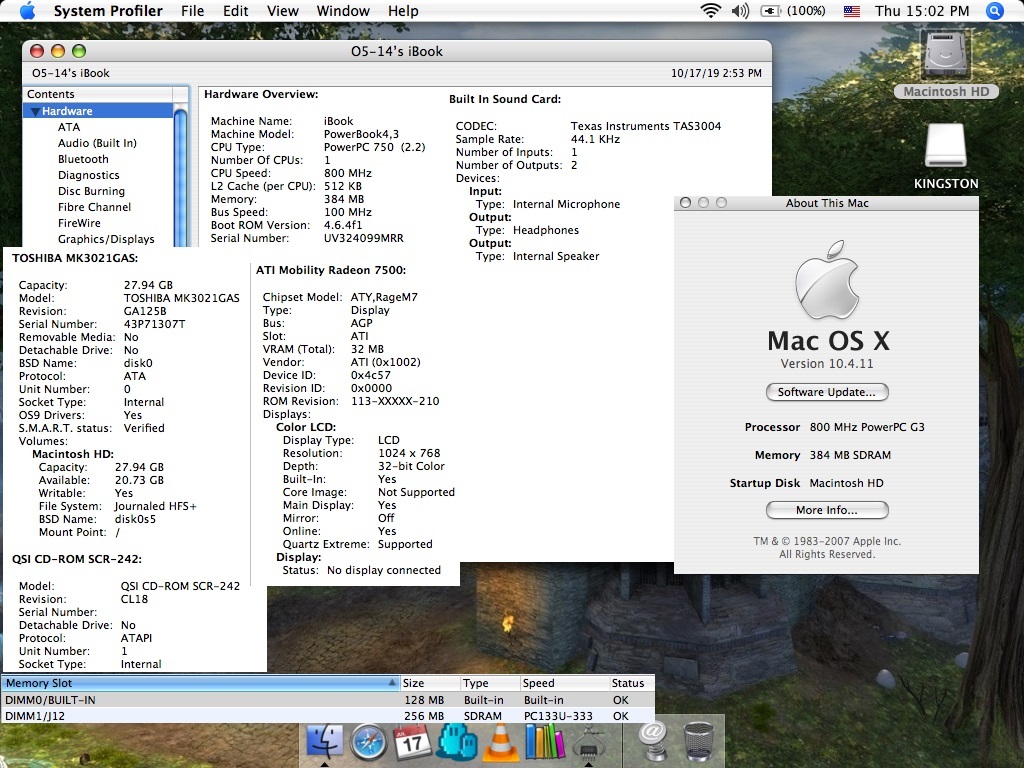Select the KINGSTON drive on desktop
1024x768 pixels.
pos(946,155)
